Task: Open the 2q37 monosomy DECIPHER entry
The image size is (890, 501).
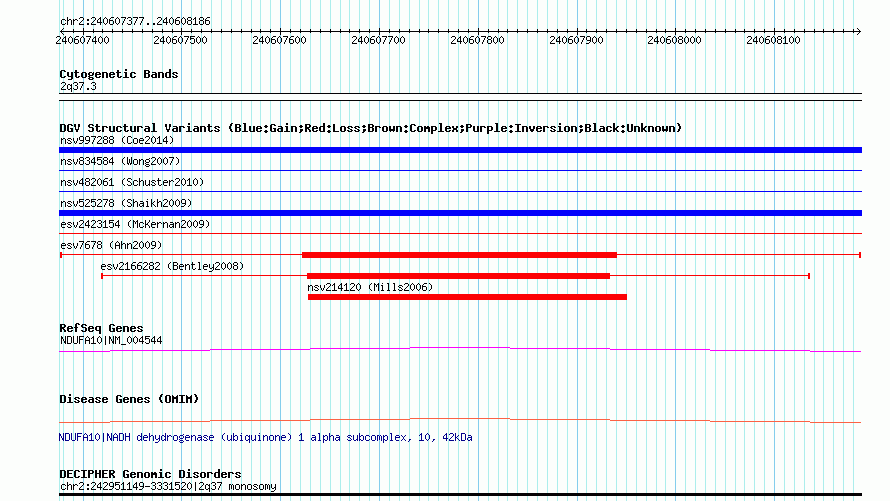Action: 168,486
